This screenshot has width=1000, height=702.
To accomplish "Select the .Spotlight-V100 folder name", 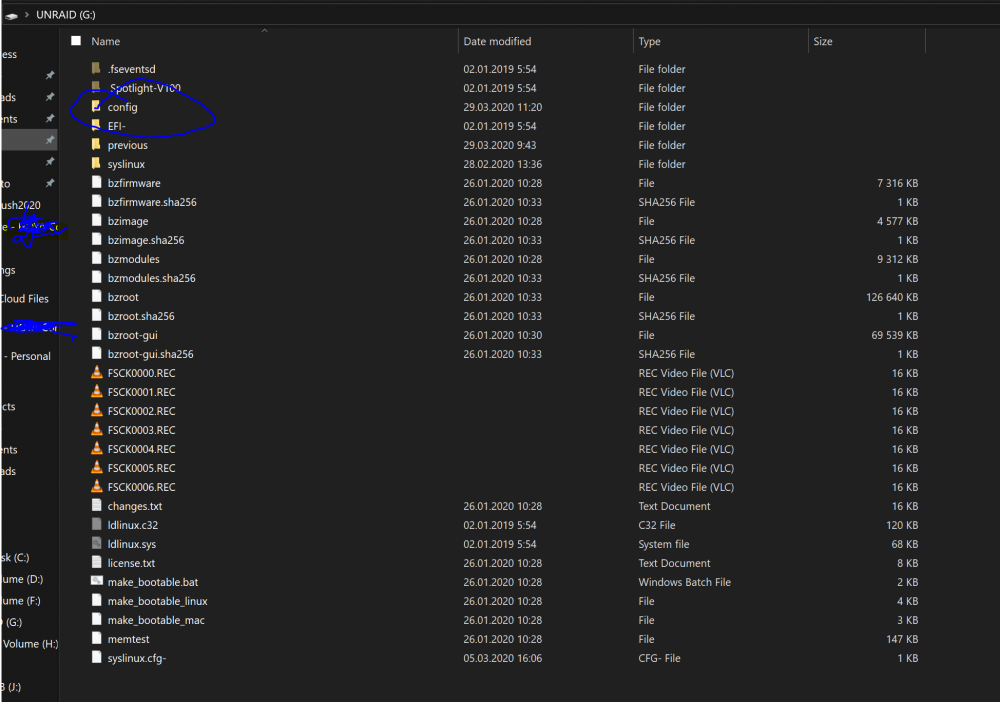I will (144, 88).
